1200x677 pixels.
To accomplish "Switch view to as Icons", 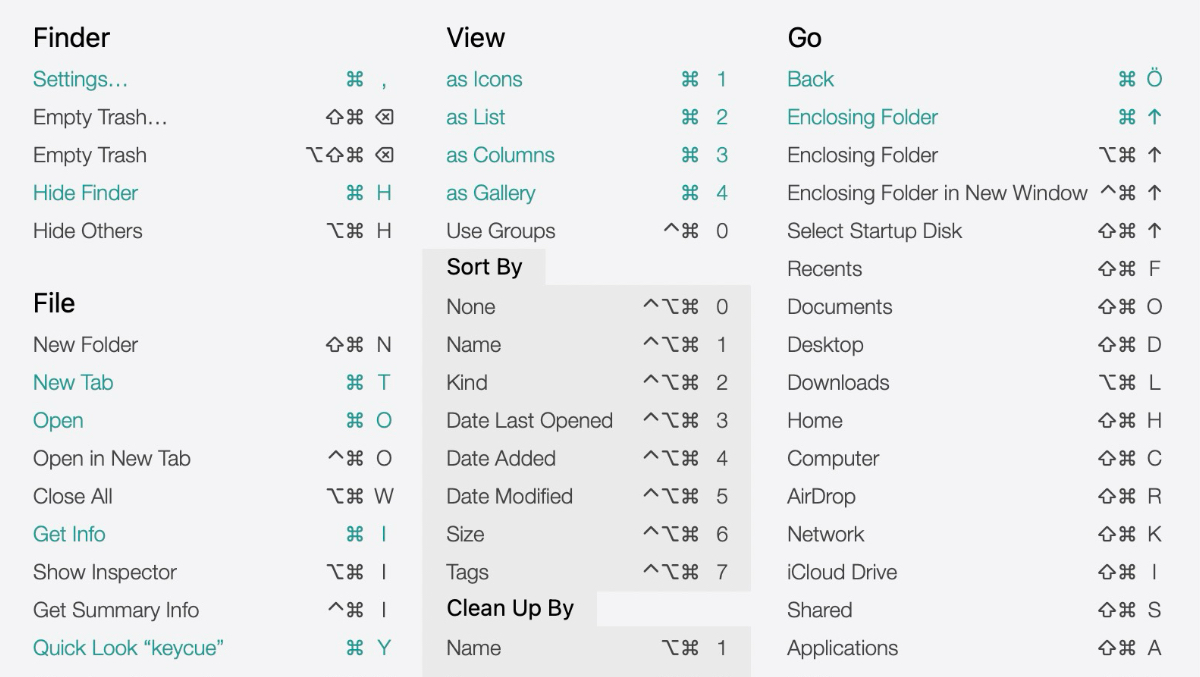I will click(x=484, y=79).
